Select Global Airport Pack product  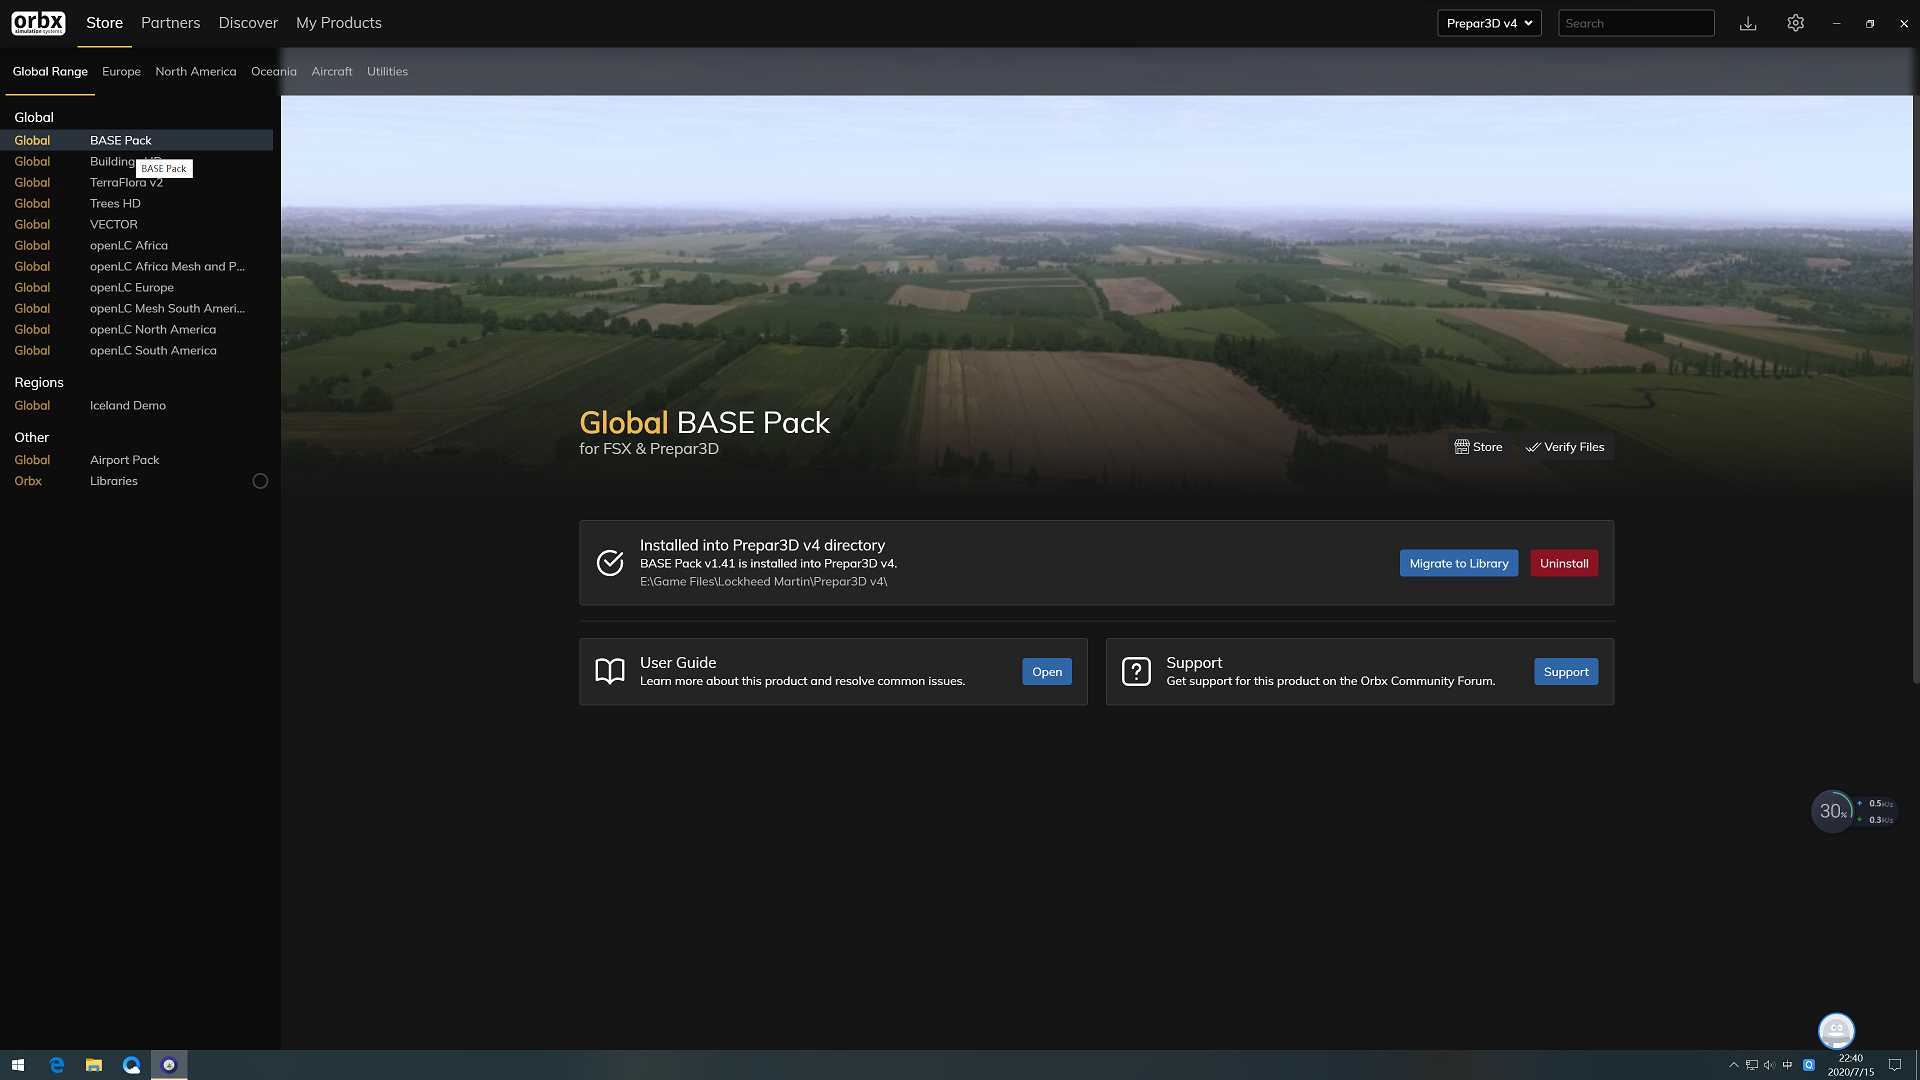pos(136,460)
